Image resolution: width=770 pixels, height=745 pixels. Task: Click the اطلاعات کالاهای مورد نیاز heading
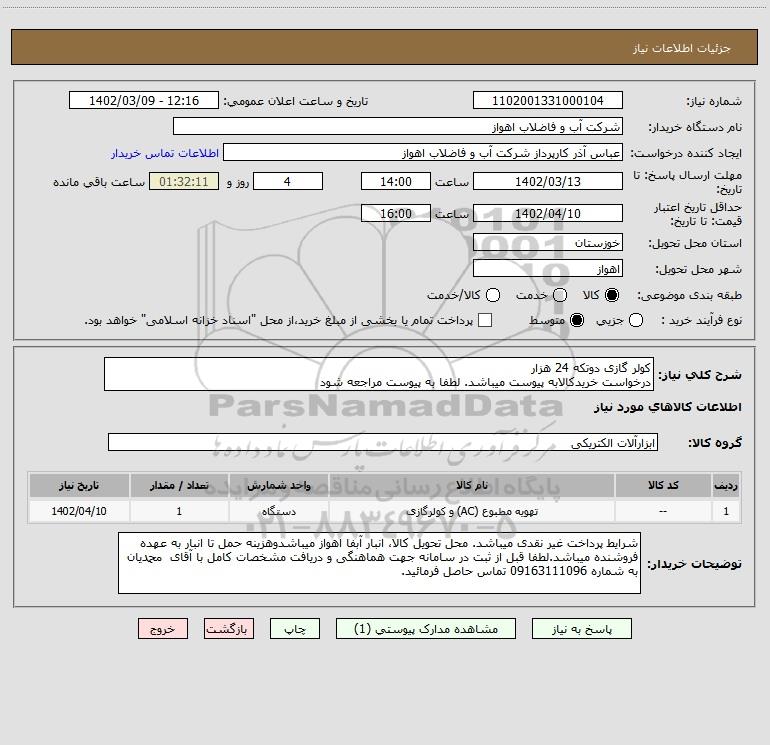click(x=667, y=407)
